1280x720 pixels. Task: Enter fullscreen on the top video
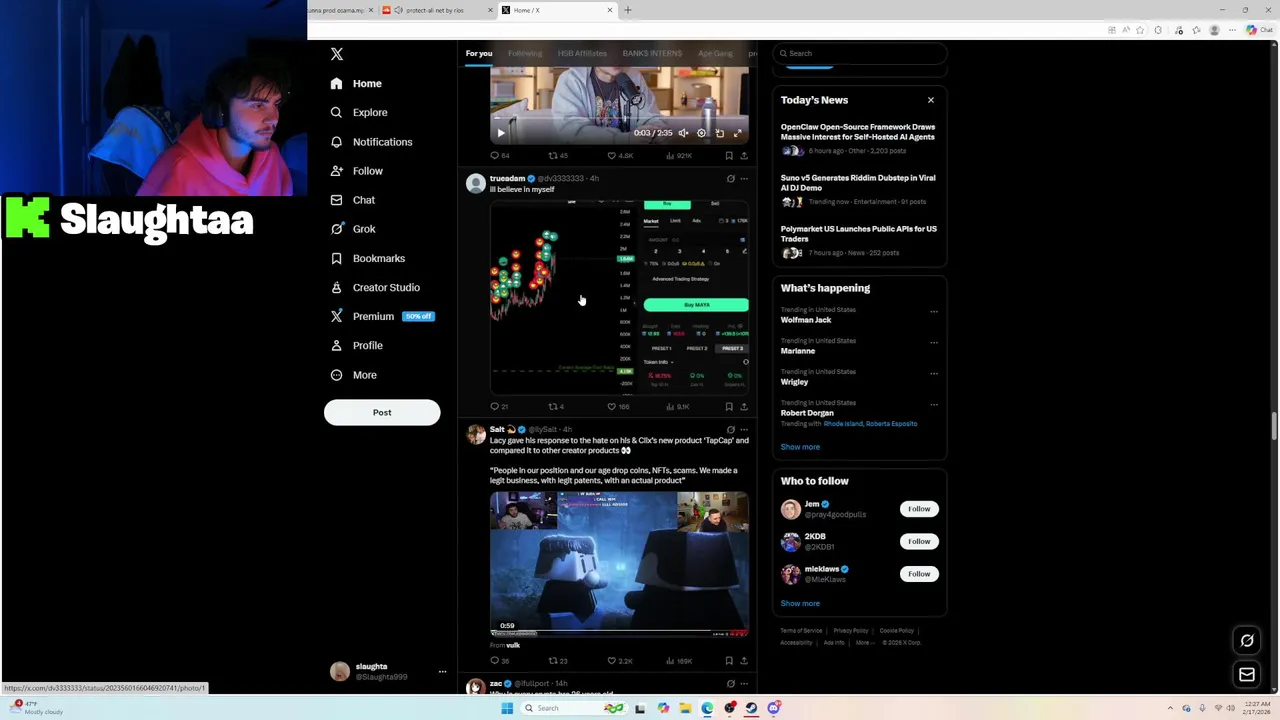point(738,133)
